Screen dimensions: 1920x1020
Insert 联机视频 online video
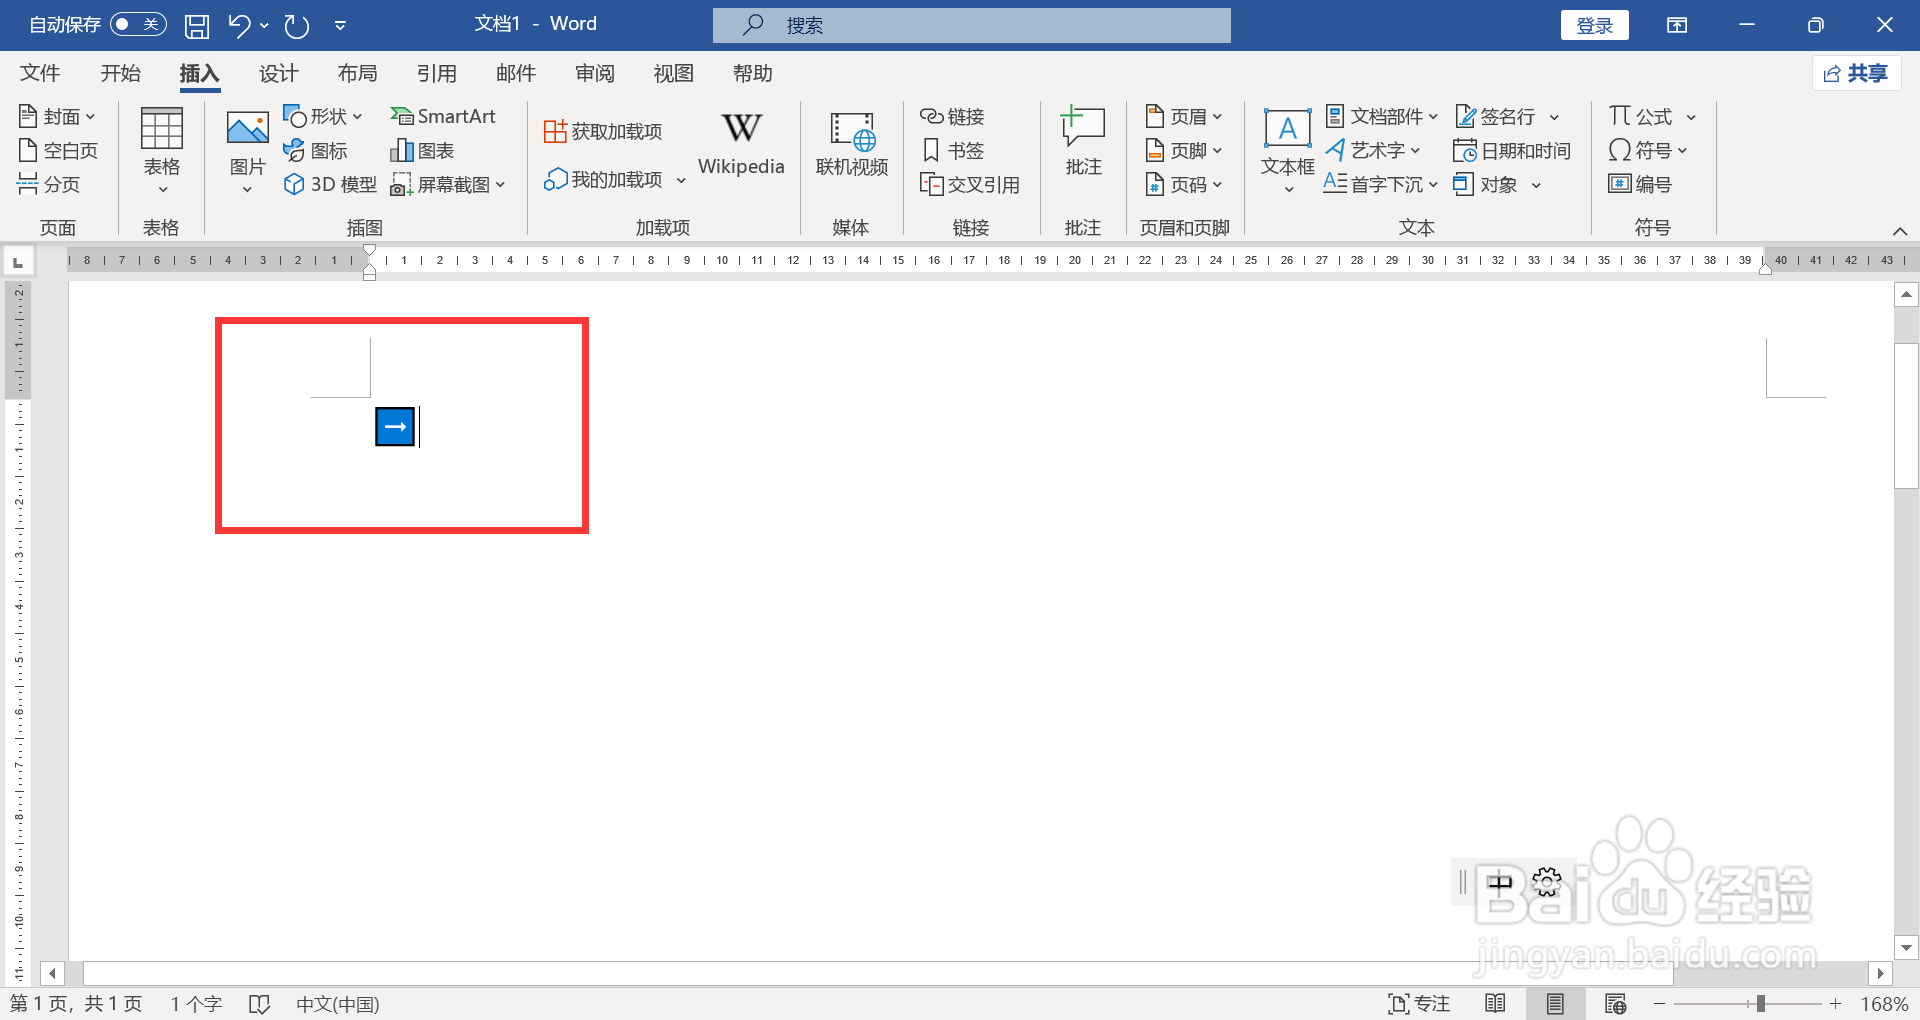(x=851, y=144)
